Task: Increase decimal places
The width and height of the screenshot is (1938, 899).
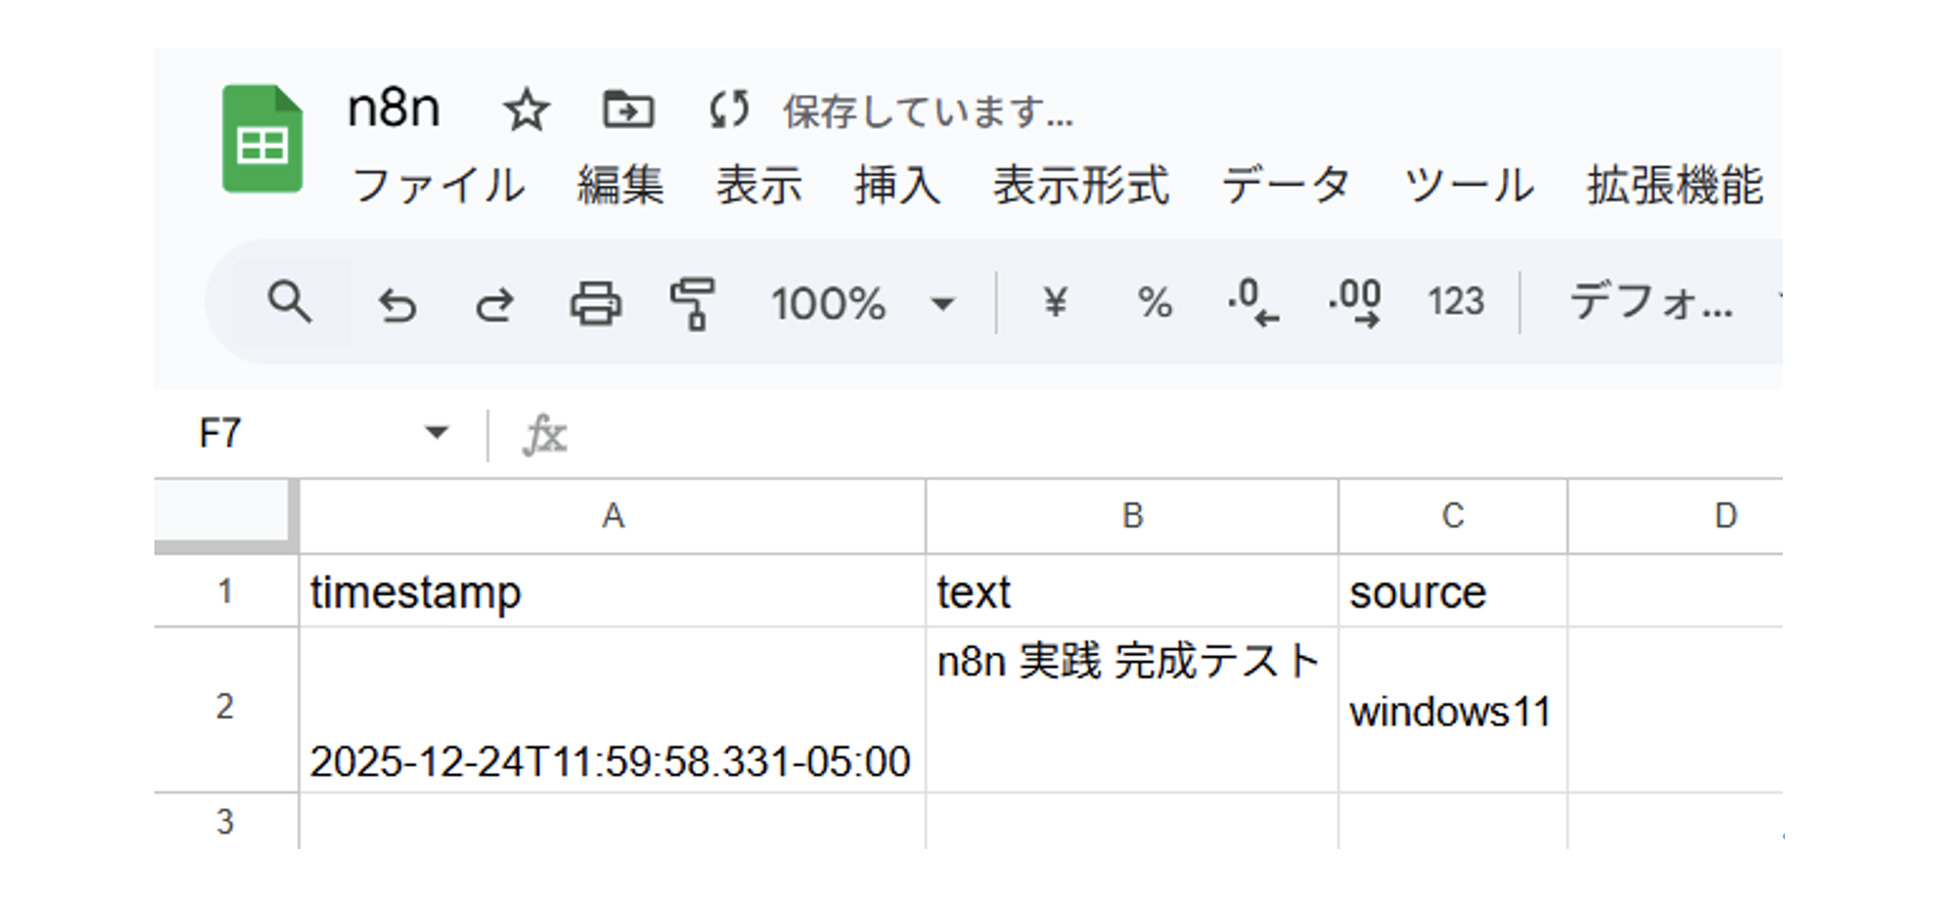Action: [1355, 302]
